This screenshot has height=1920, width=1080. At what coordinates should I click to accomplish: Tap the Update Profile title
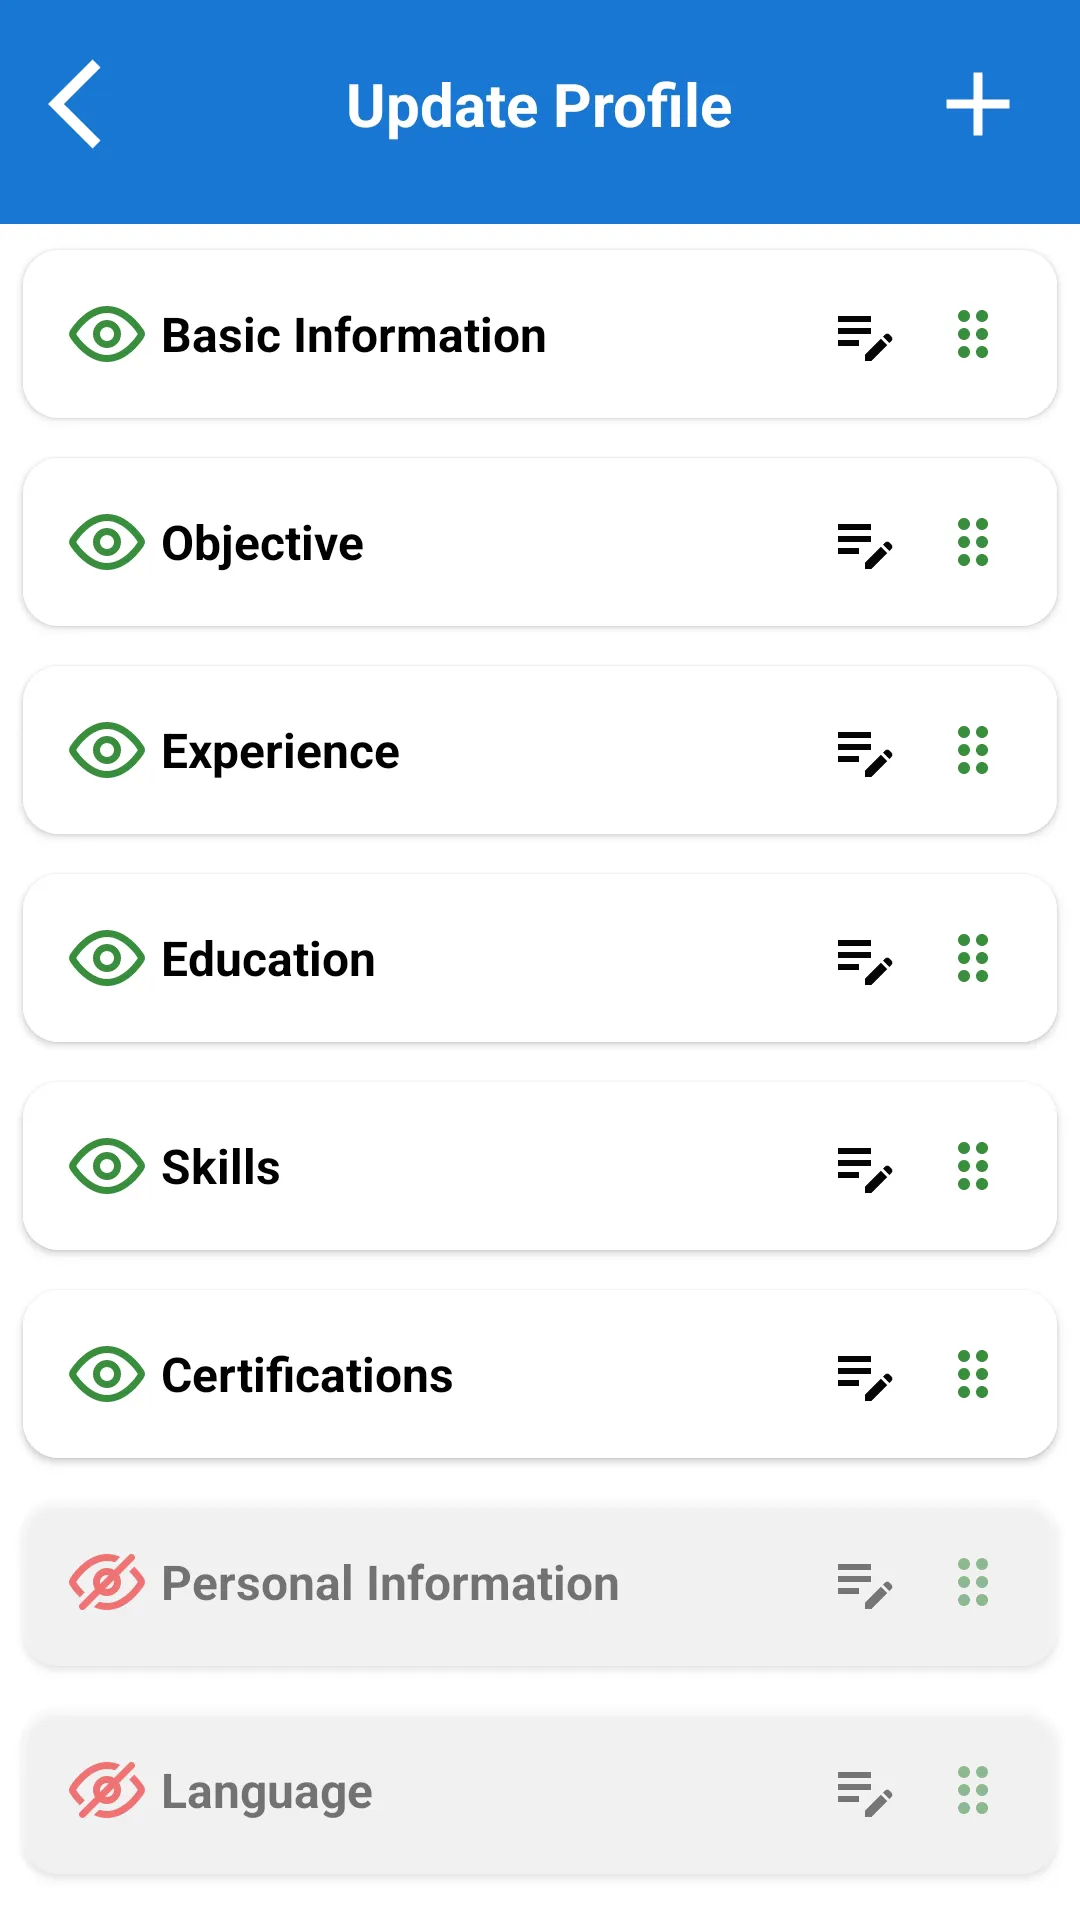click(539, 106)
